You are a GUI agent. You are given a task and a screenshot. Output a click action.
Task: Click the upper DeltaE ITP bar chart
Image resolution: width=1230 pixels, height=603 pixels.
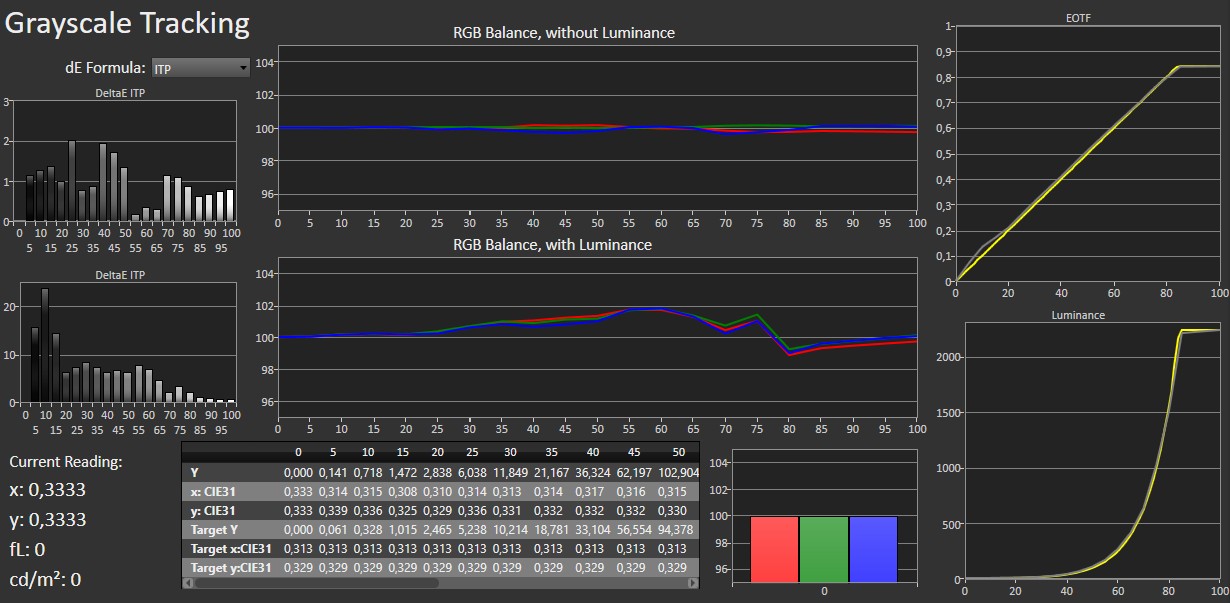point(125,162)
